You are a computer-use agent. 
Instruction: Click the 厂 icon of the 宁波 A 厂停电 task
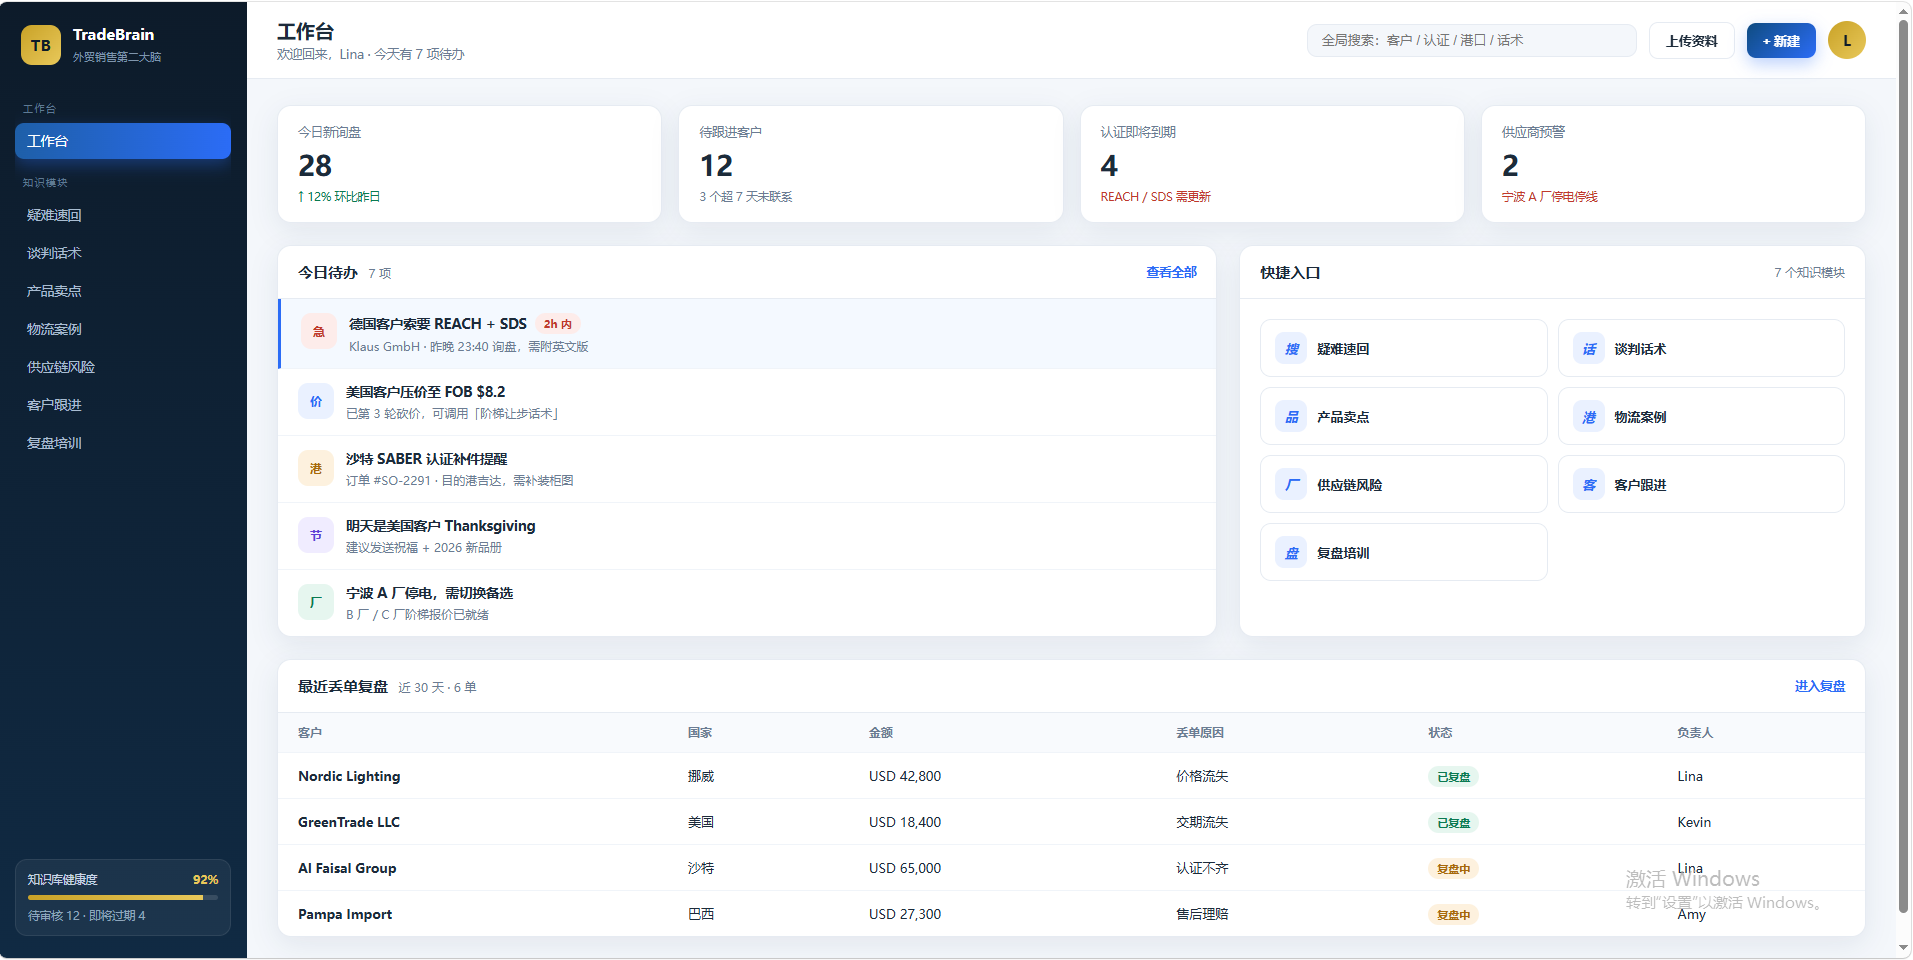(316, 602)
